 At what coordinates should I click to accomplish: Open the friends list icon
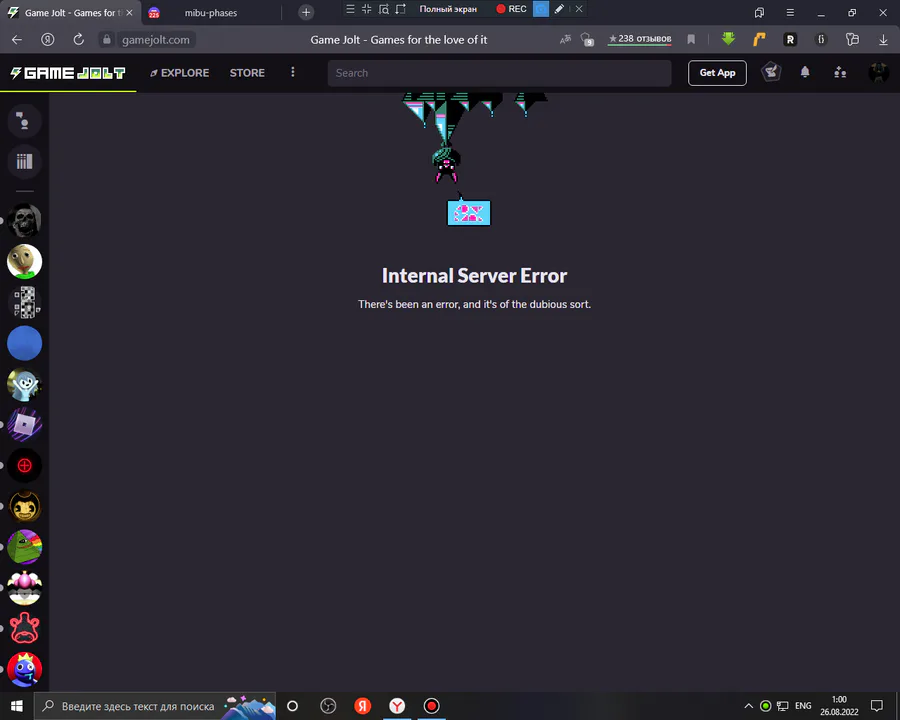coord(840,72)
